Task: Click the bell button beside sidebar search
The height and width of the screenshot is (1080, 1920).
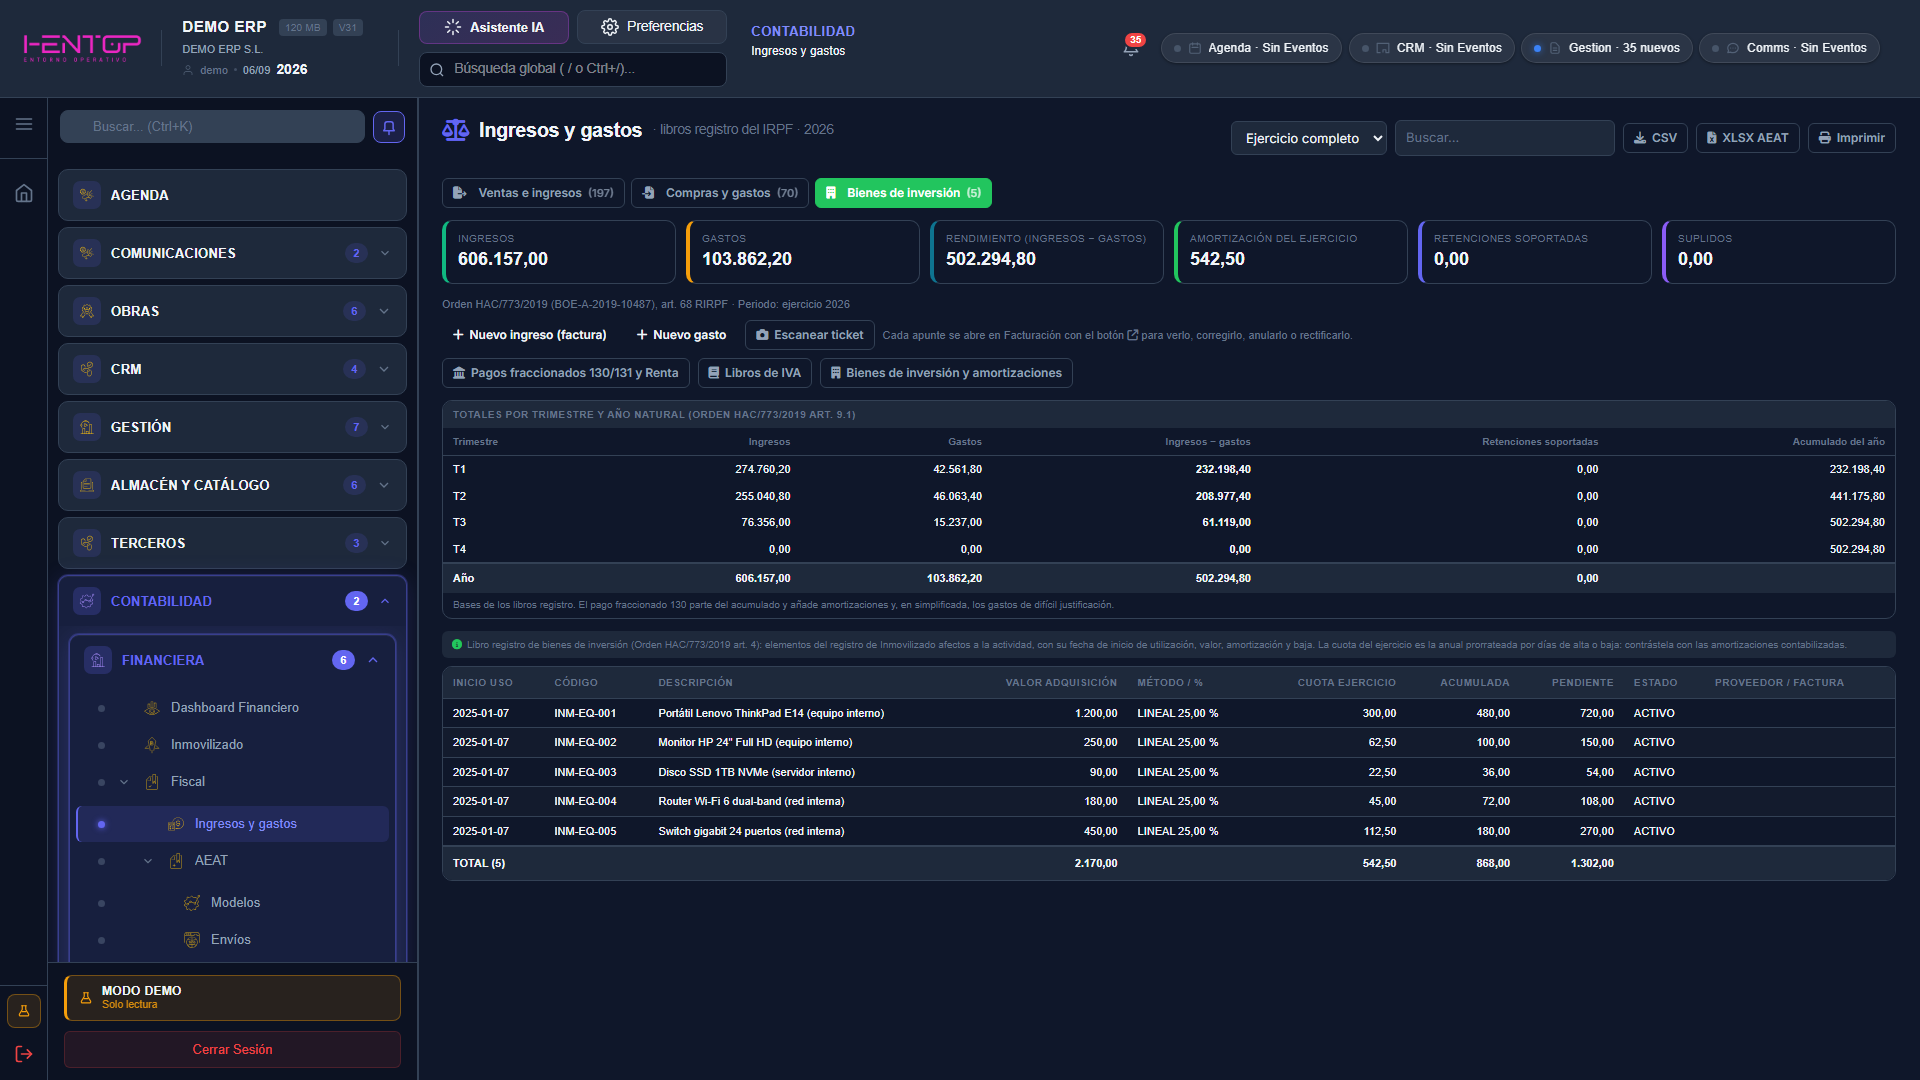Action: [389, 127]
